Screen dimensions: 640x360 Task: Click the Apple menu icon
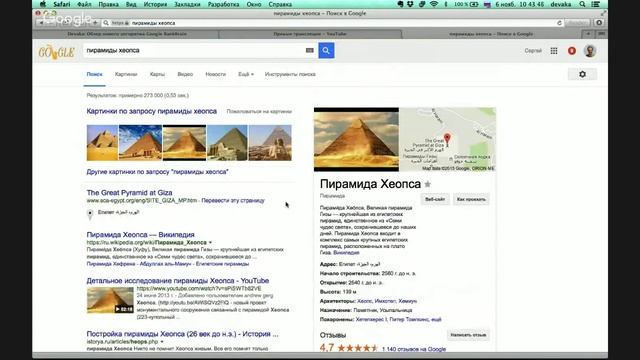pyautogui.click(x=43, y=4)
